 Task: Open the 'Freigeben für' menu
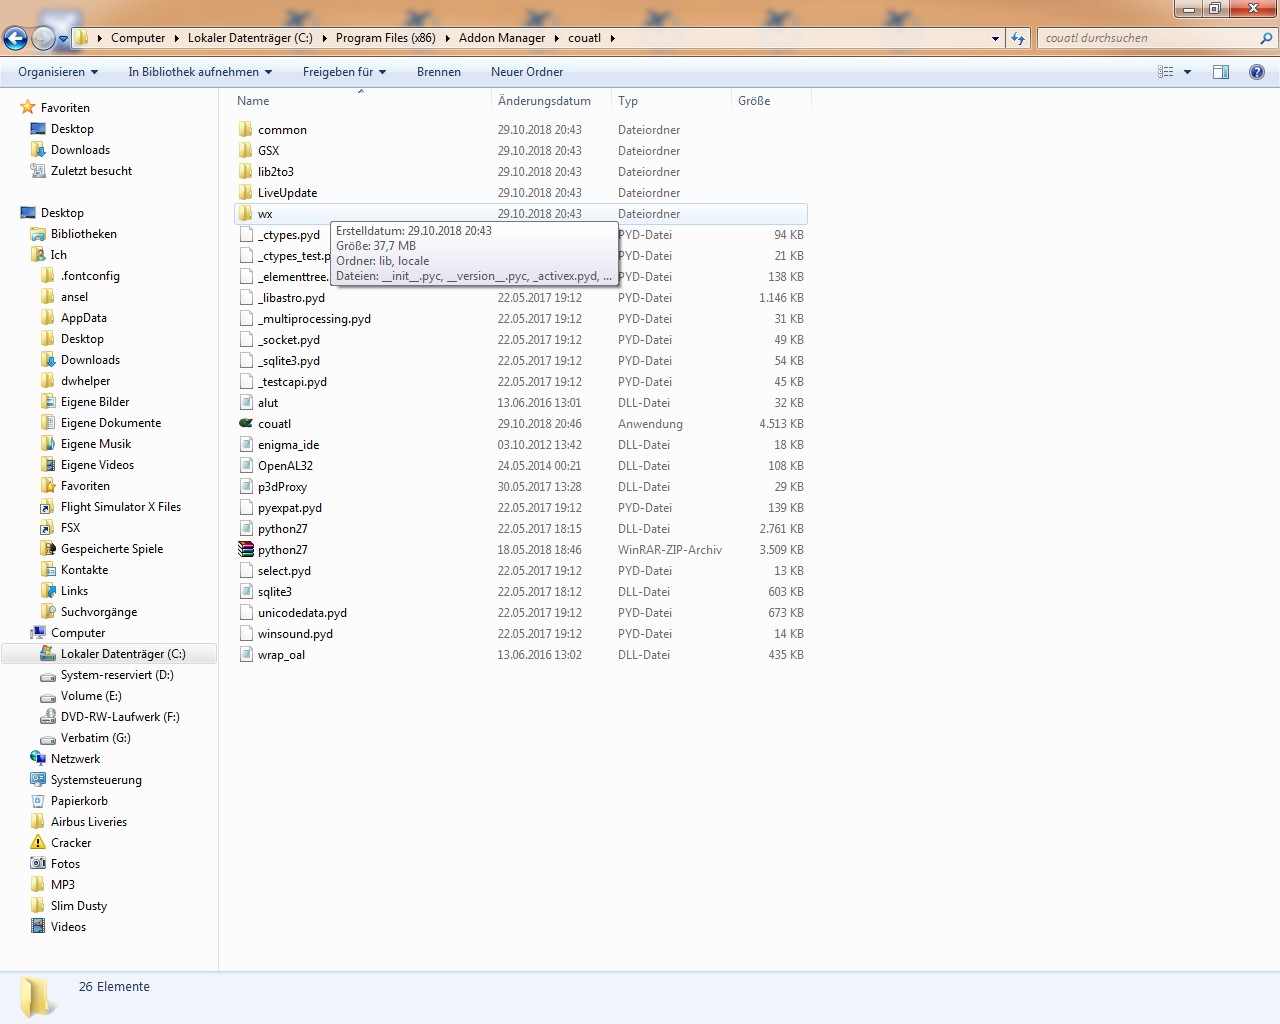[x=344, y=72]
